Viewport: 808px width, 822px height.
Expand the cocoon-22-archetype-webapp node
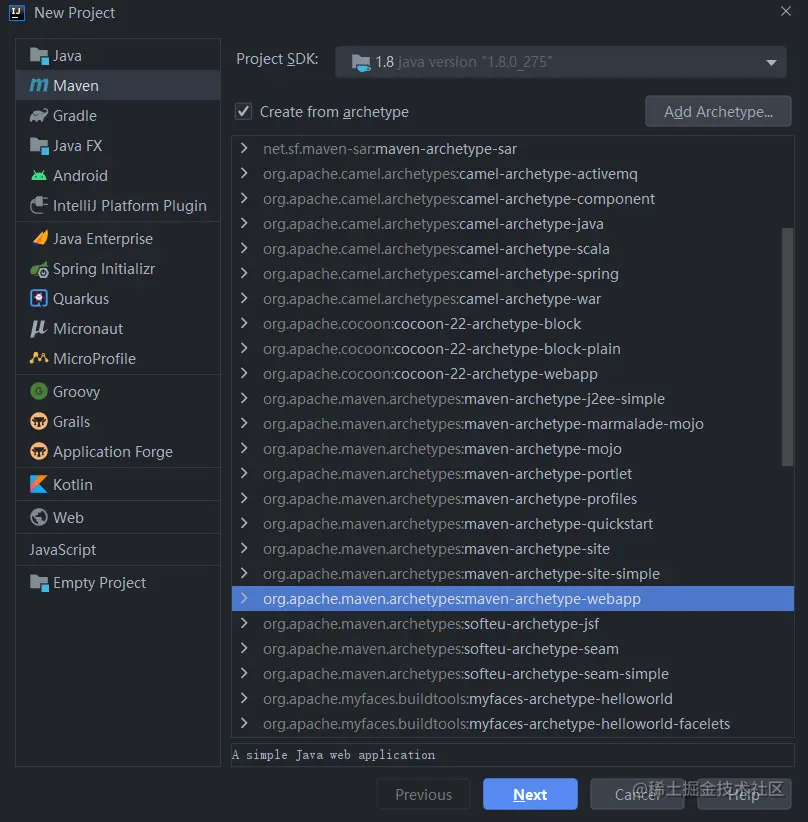pyautogui.click(x=244, y=373)
